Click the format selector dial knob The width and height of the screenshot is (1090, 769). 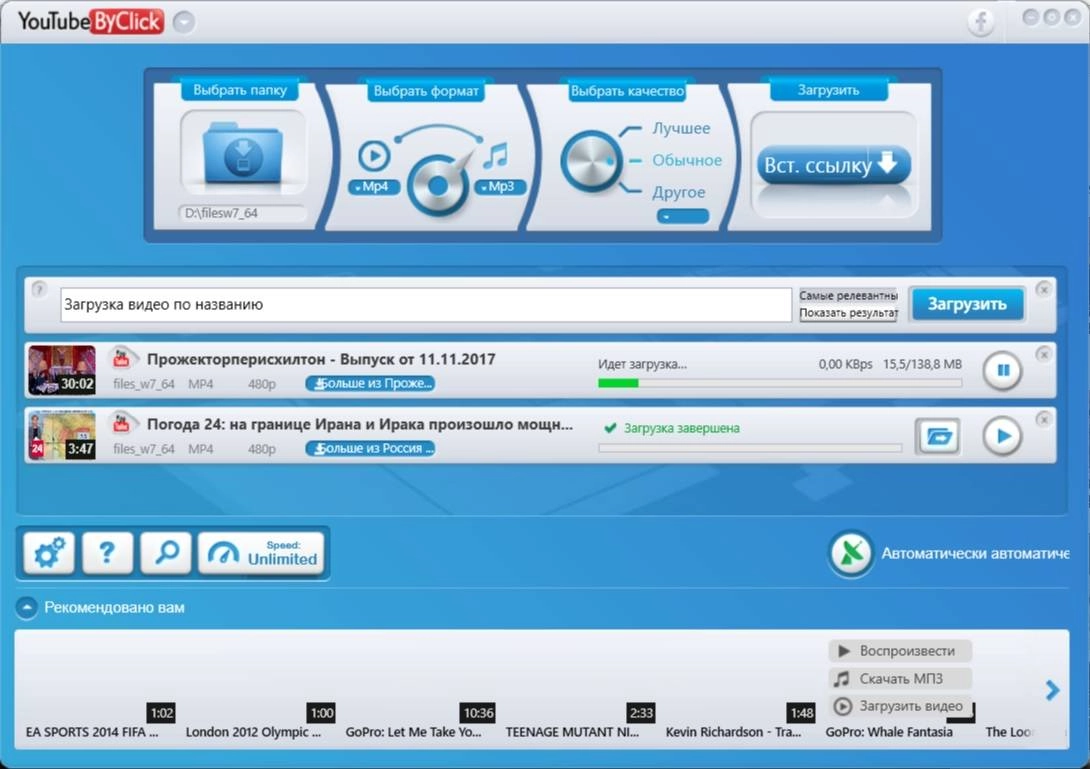point(437,185)
